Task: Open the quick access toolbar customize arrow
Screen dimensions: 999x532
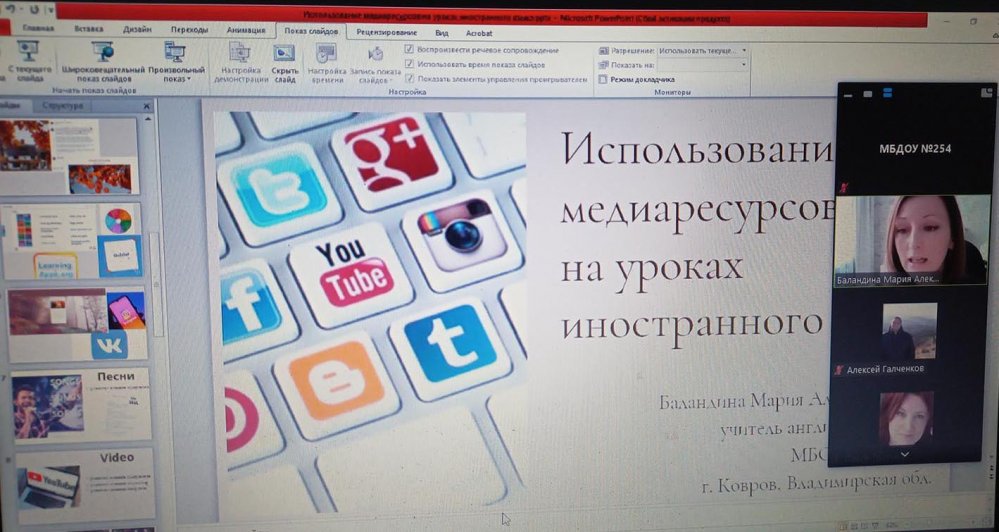Action: click(x=50, y=10)
